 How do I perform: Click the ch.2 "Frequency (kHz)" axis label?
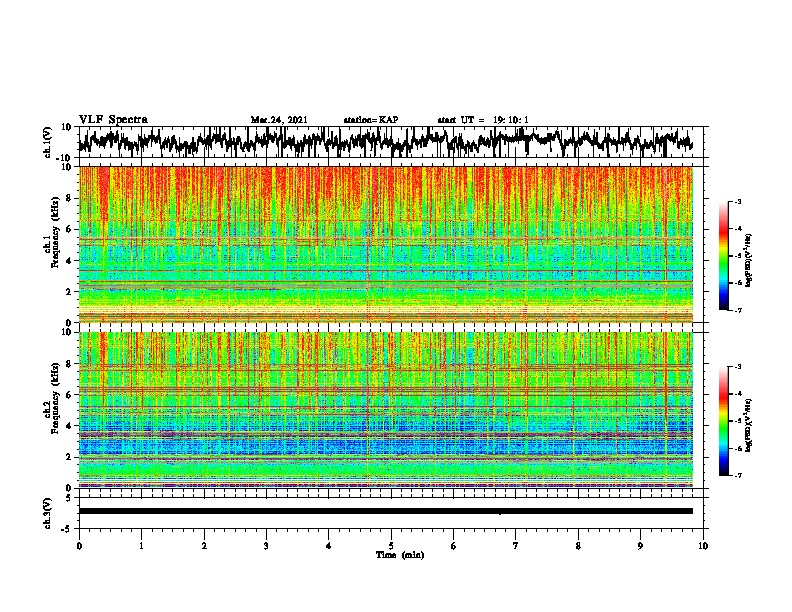tap(55, 398)
